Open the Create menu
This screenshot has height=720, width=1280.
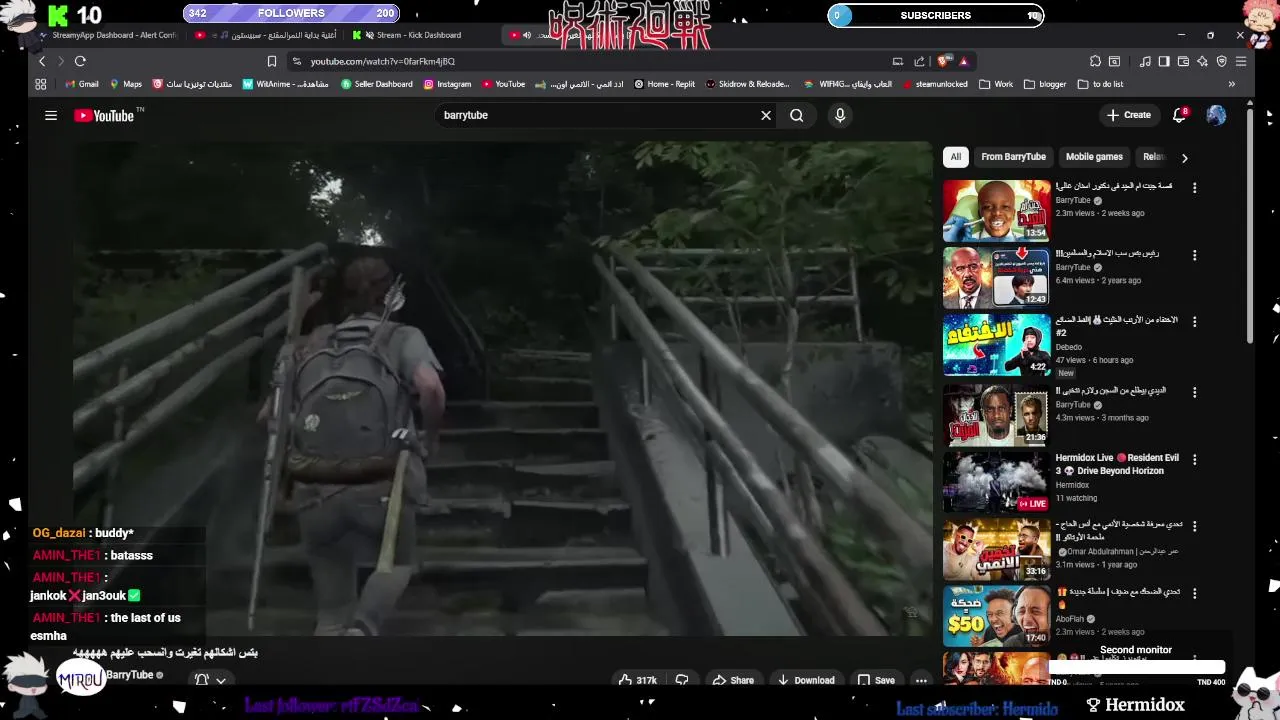(1129, 115)
